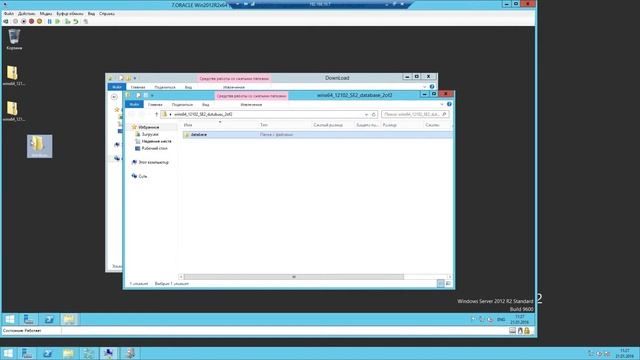640x360 pixels.
Task: Open the Медиа menu in the VM window
Action: click(46, 13)
